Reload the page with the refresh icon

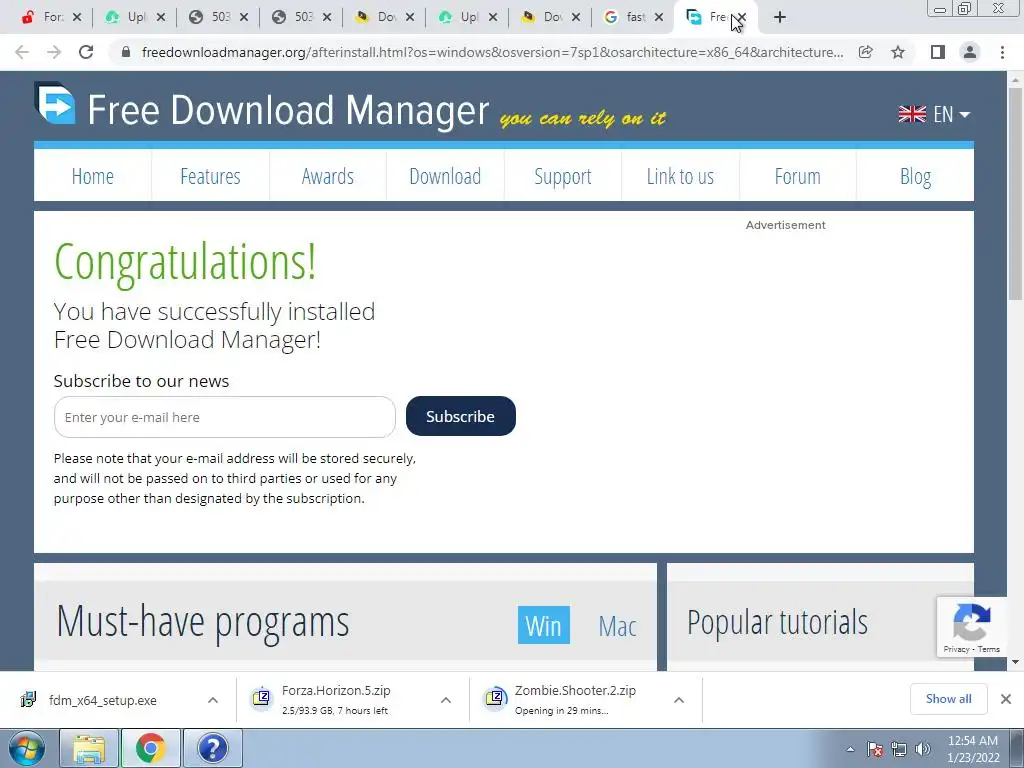click(86, 52)
